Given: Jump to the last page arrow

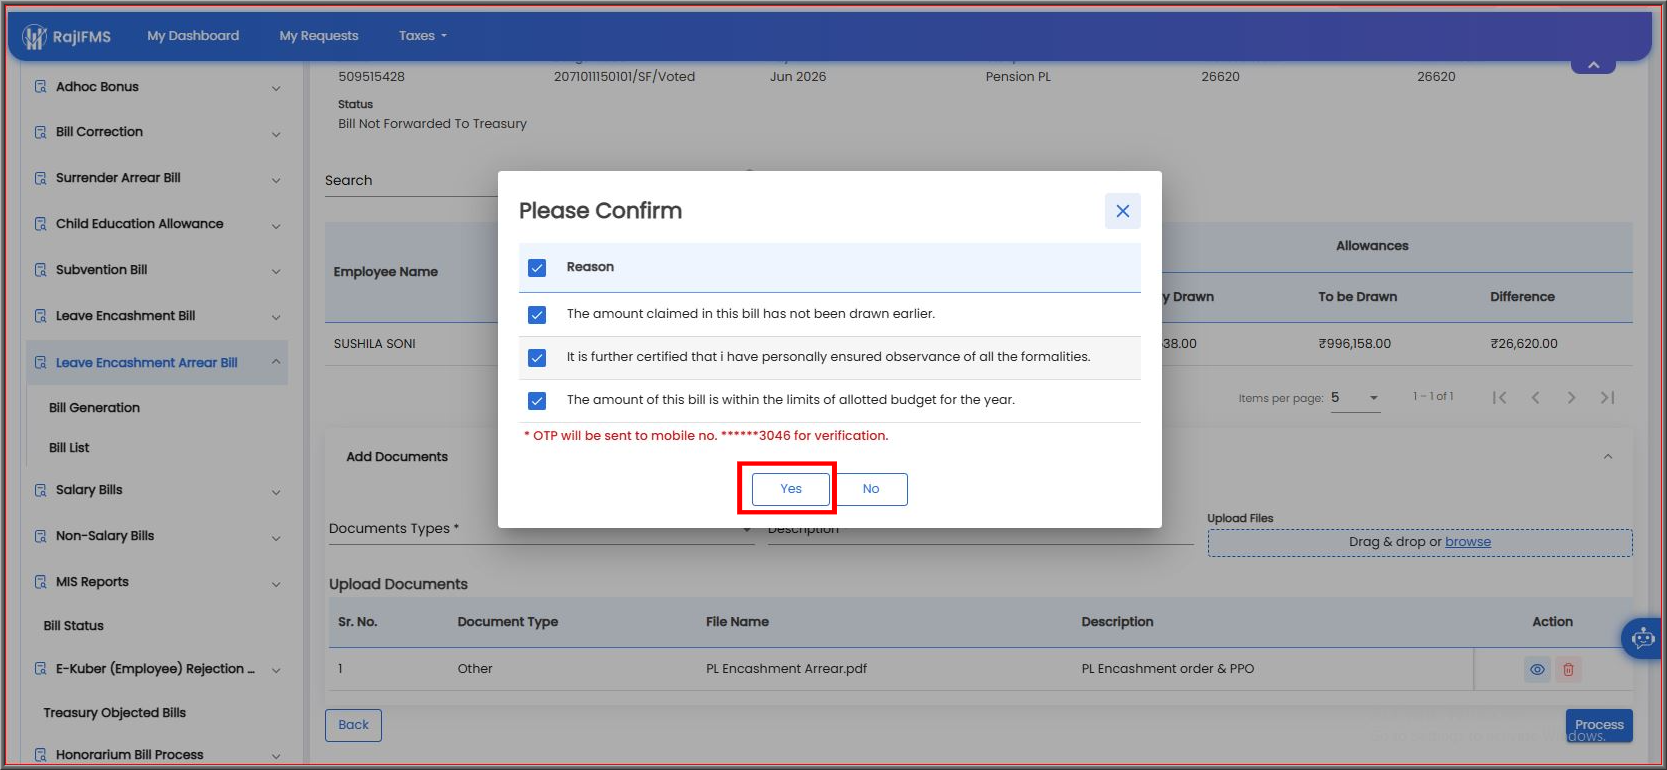Looking at the screenshot, I should [1607, 398].
